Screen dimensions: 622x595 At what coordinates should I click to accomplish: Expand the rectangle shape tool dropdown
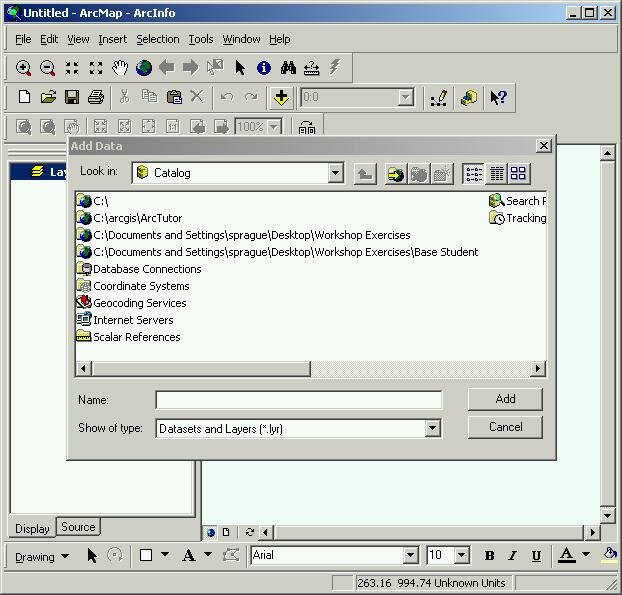(x=165, y=555)
